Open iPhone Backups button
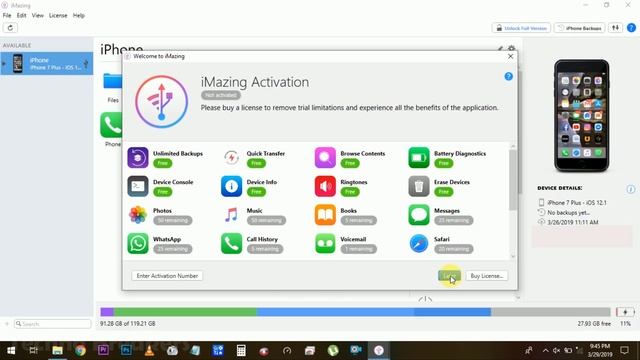 click(x=579, y=28)
